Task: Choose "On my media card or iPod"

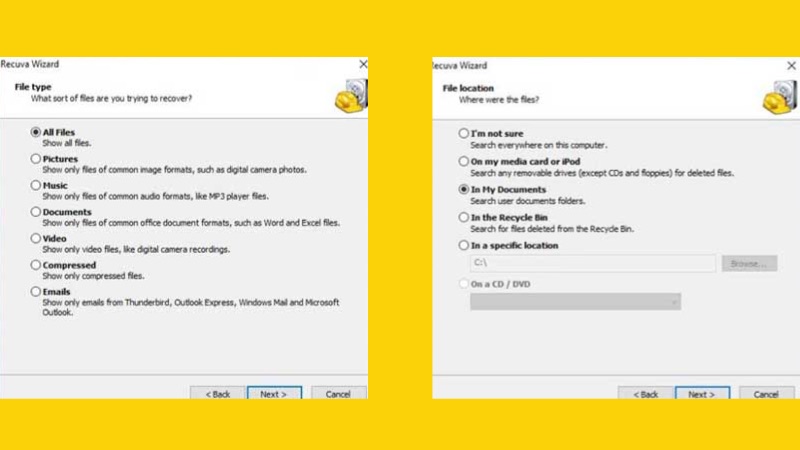Action: pyautogui.click(x=463, y=161)
